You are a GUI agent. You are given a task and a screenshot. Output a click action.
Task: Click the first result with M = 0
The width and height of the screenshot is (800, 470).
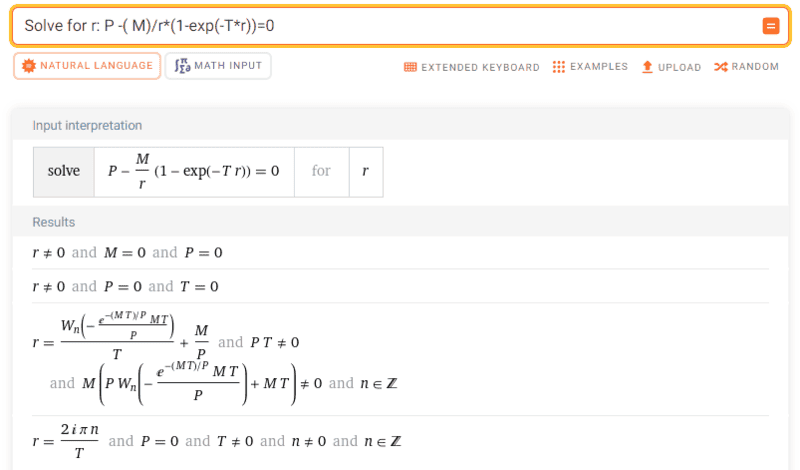coord(127,253)
